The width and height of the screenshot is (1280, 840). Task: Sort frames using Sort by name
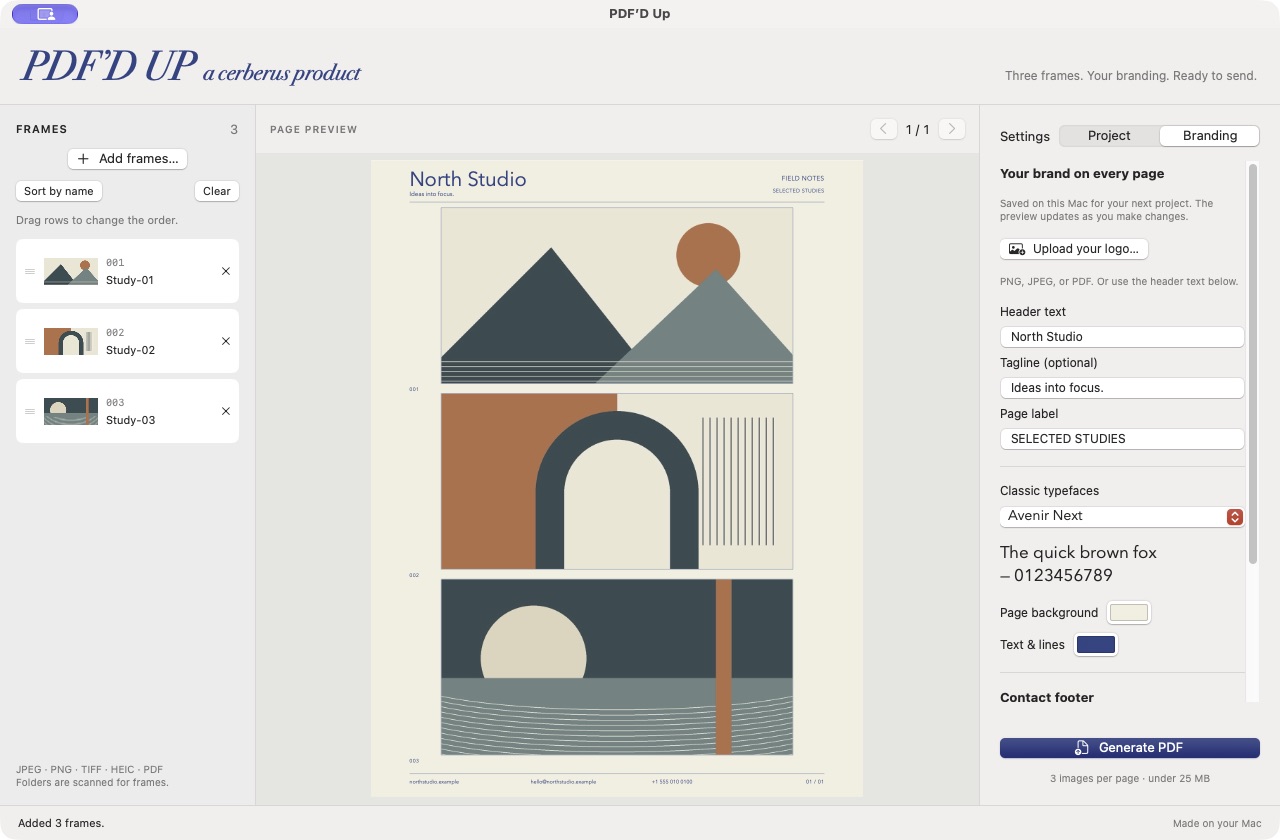tap(59, 191)
